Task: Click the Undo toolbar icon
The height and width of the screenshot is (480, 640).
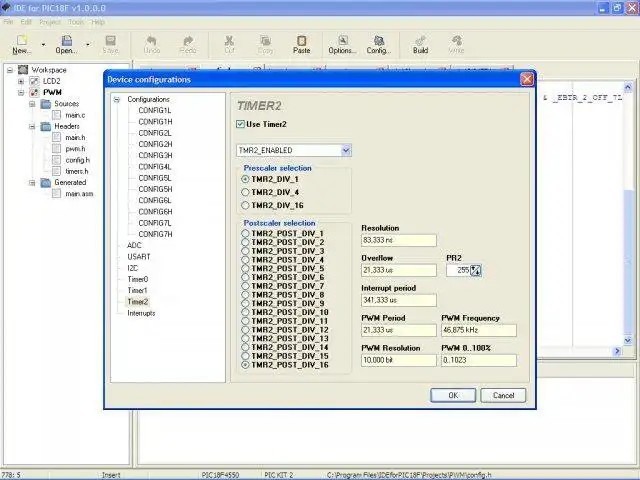Action: [151, 40]
